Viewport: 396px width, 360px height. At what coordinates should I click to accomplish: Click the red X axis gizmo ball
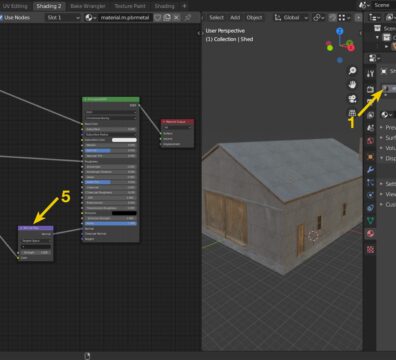pyautogui.click(x=351, y=48)
